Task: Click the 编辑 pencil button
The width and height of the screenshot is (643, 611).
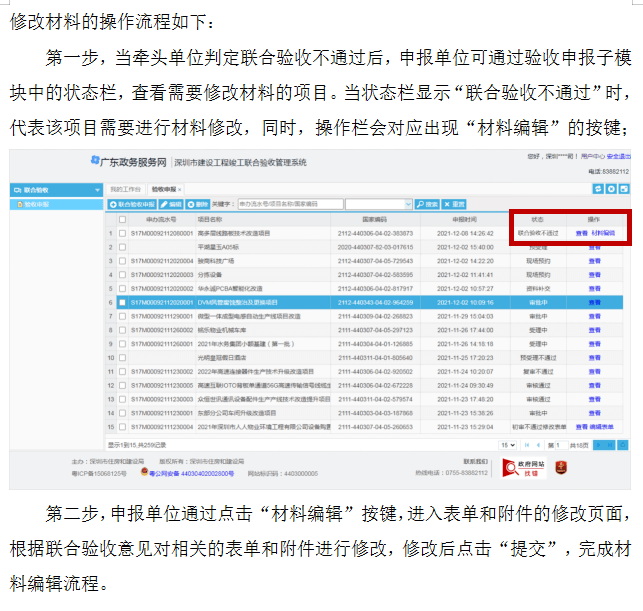Action: tap(171, 204)
